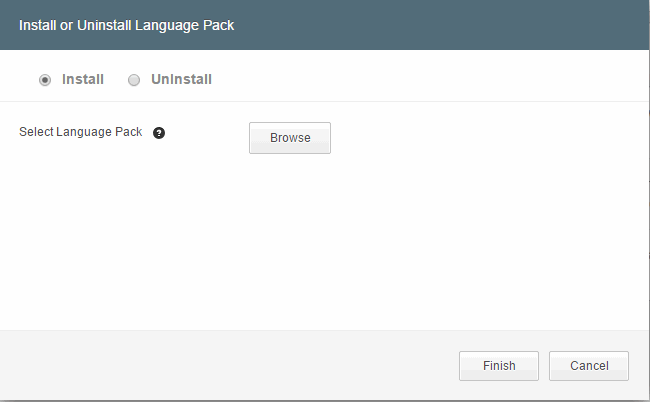This screenshot has height=402, width=650.
Task: Dismiss dialog using Cancel button
Action: [x=589, y=366]
